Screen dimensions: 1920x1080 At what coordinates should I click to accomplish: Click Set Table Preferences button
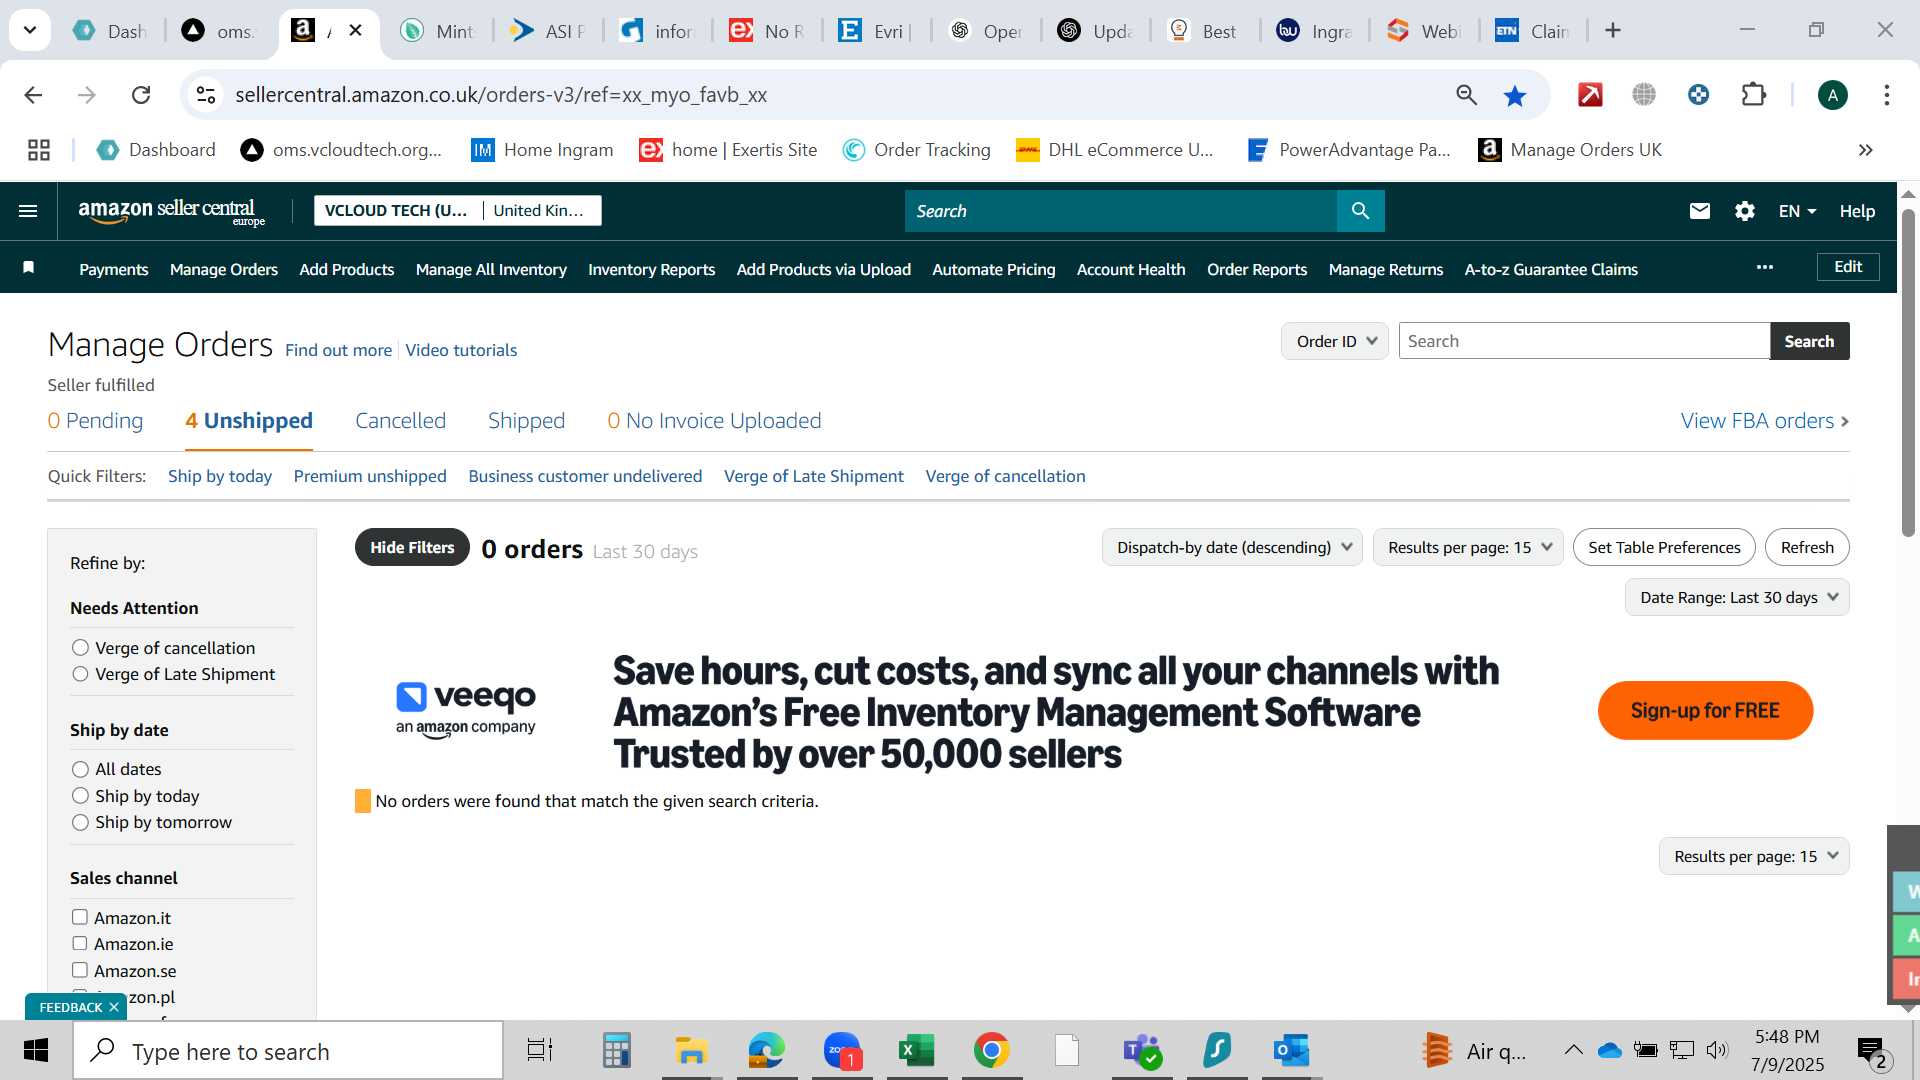[1664, 547]
